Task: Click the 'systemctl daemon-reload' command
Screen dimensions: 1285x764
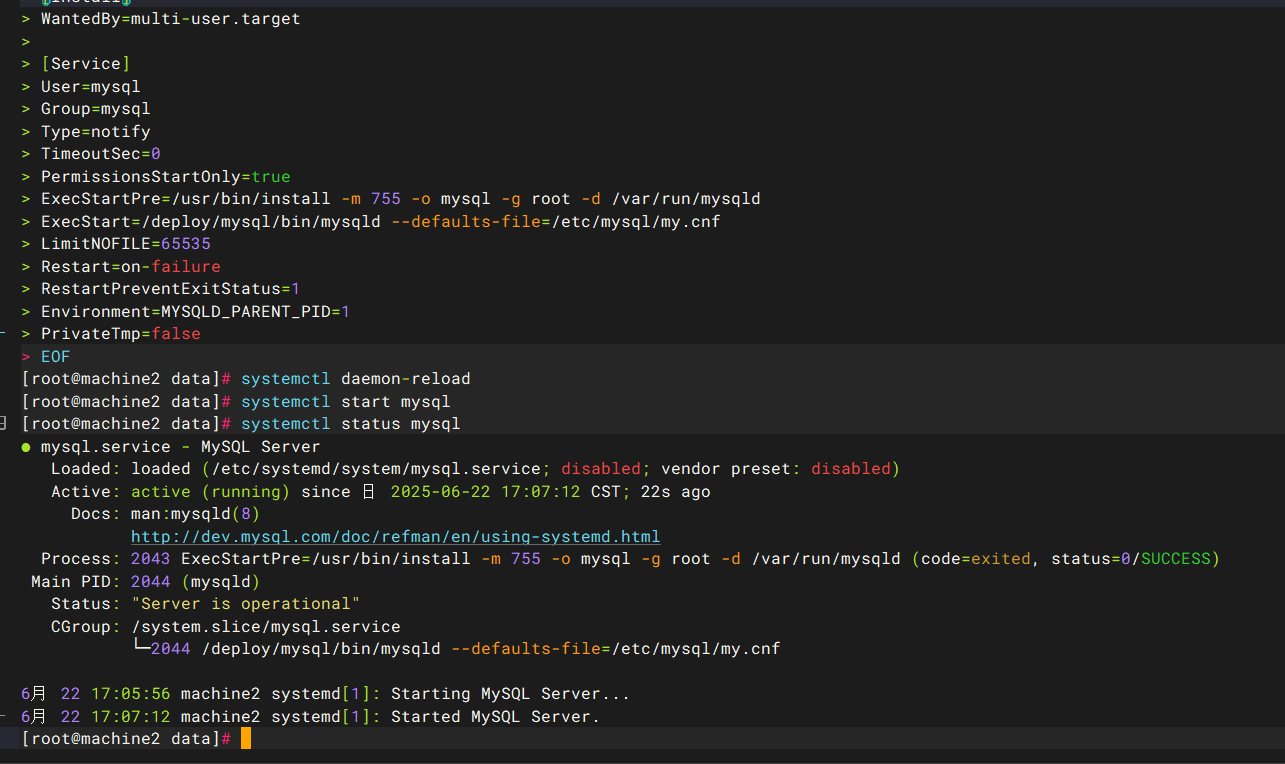Action: 355,379
